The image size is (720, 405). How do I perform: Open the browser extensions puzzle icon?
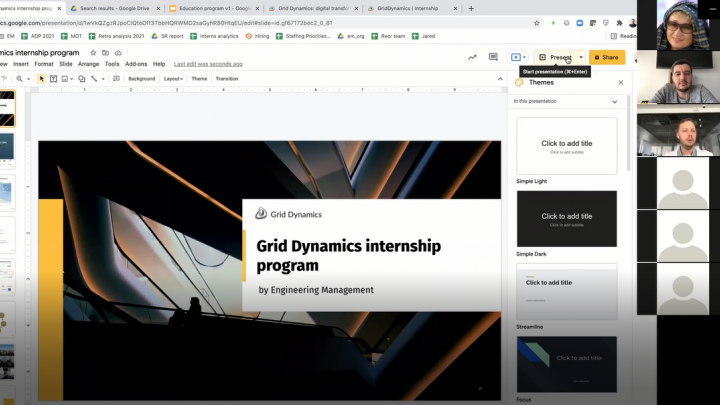click(x=619, y=23)
